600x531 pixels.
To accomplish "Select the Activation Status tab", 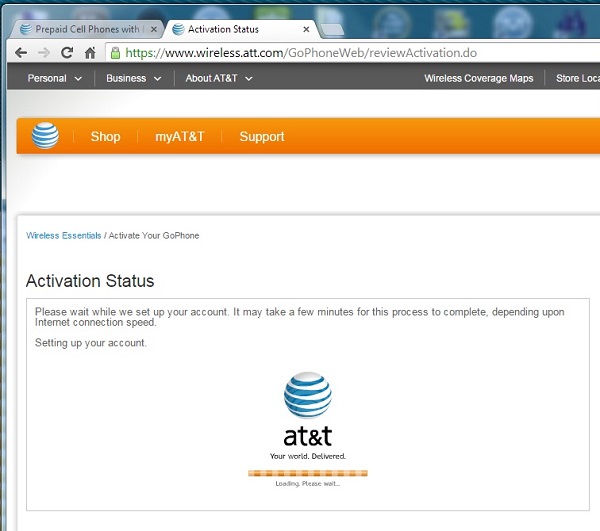I will [x=241, y=29].
